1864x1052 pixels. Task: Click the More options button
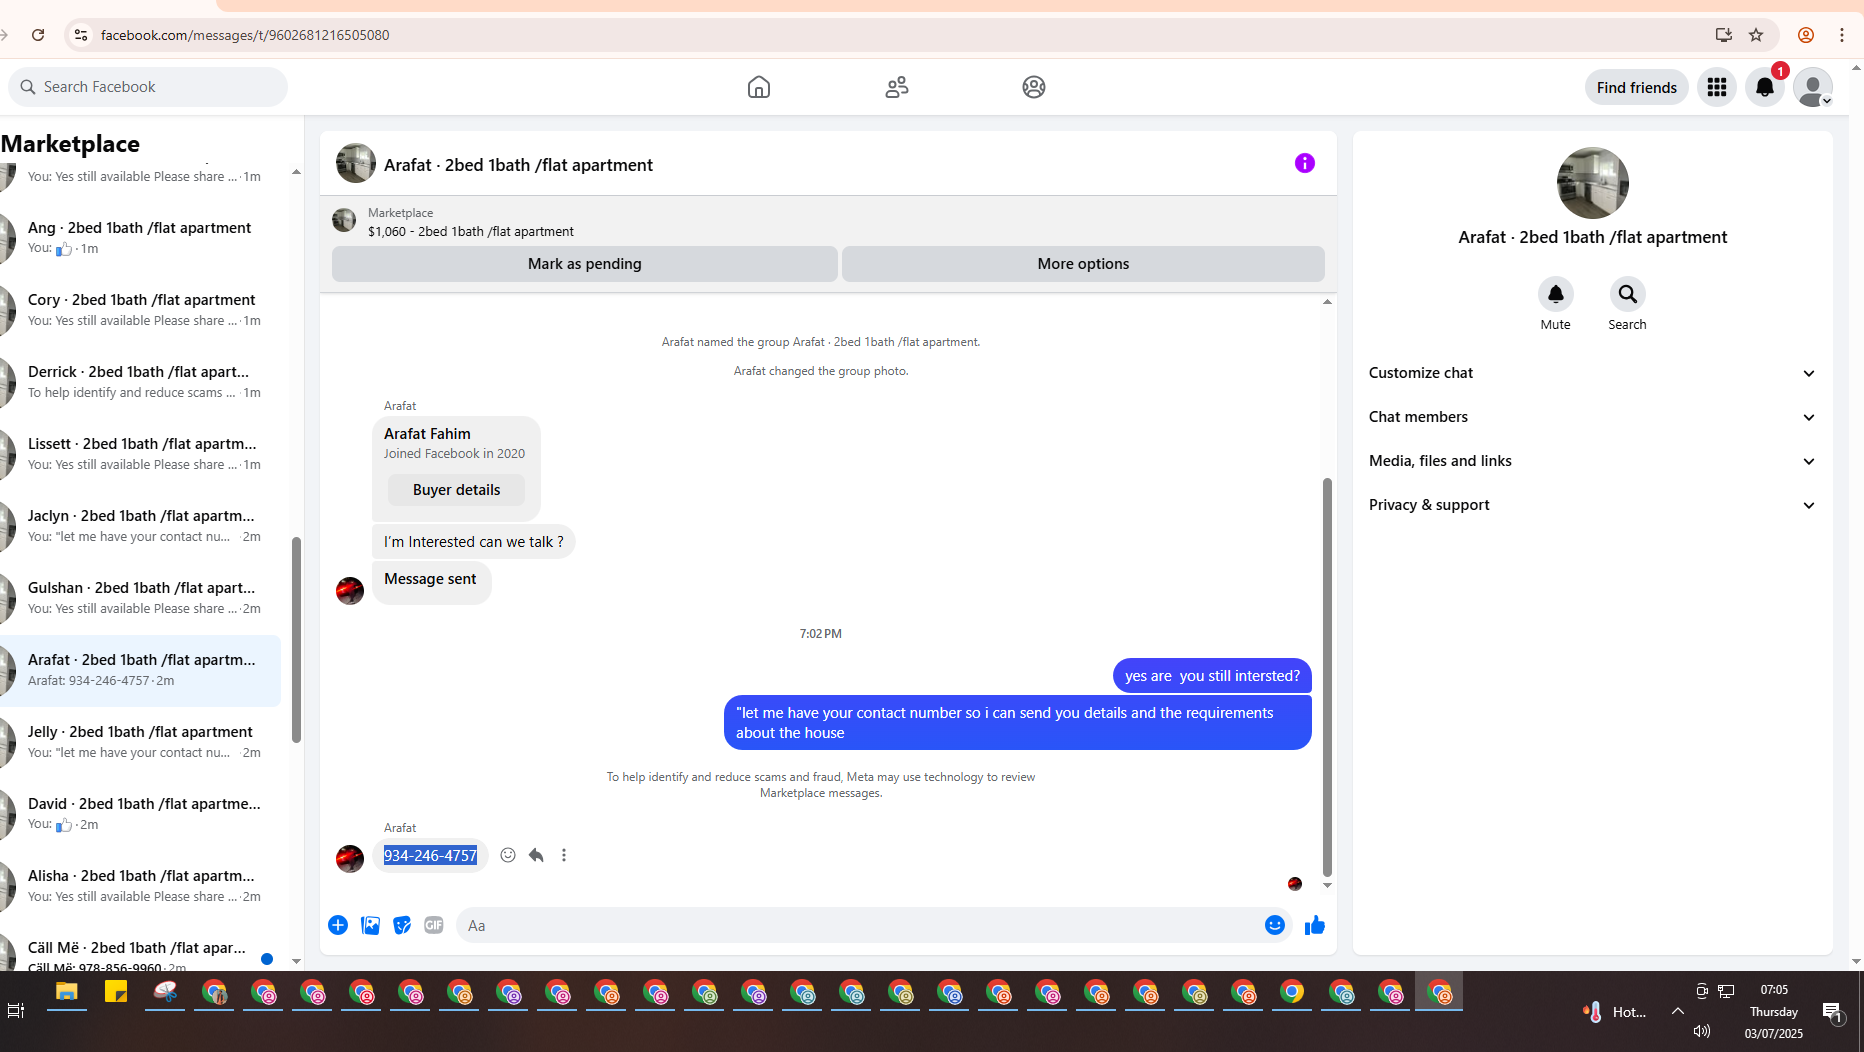[x=1083, y=264]
